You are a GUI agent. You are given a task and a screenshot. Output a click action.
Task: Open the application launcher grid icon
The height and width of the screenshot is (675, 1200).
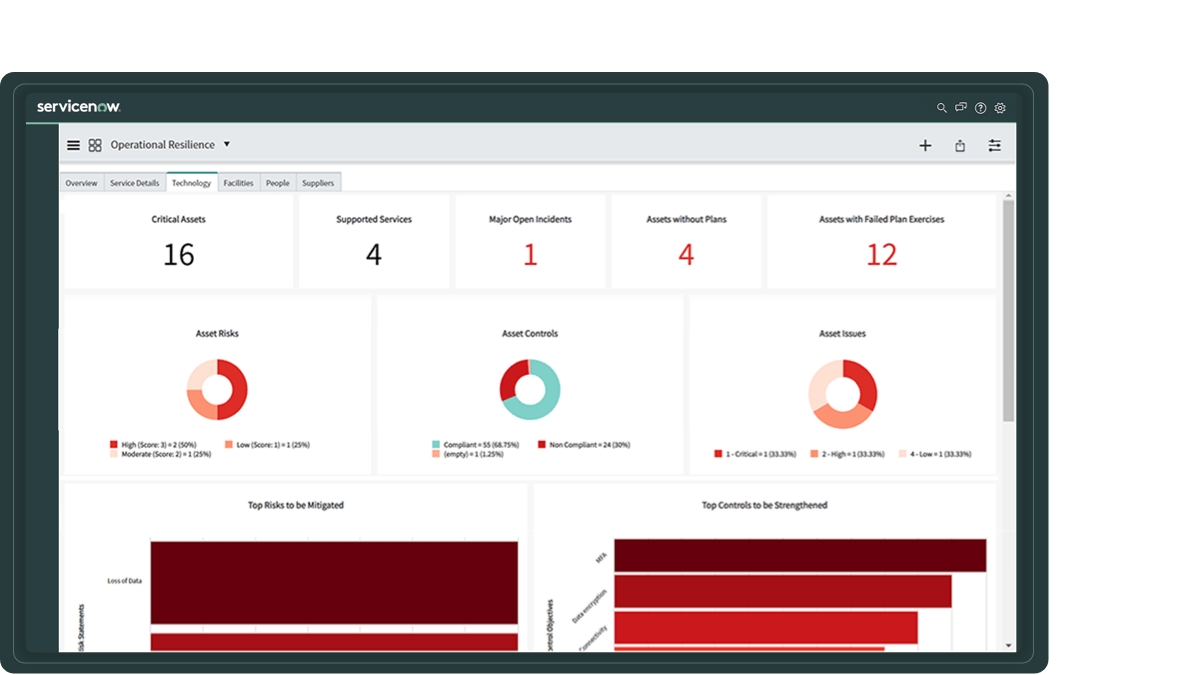95,144
